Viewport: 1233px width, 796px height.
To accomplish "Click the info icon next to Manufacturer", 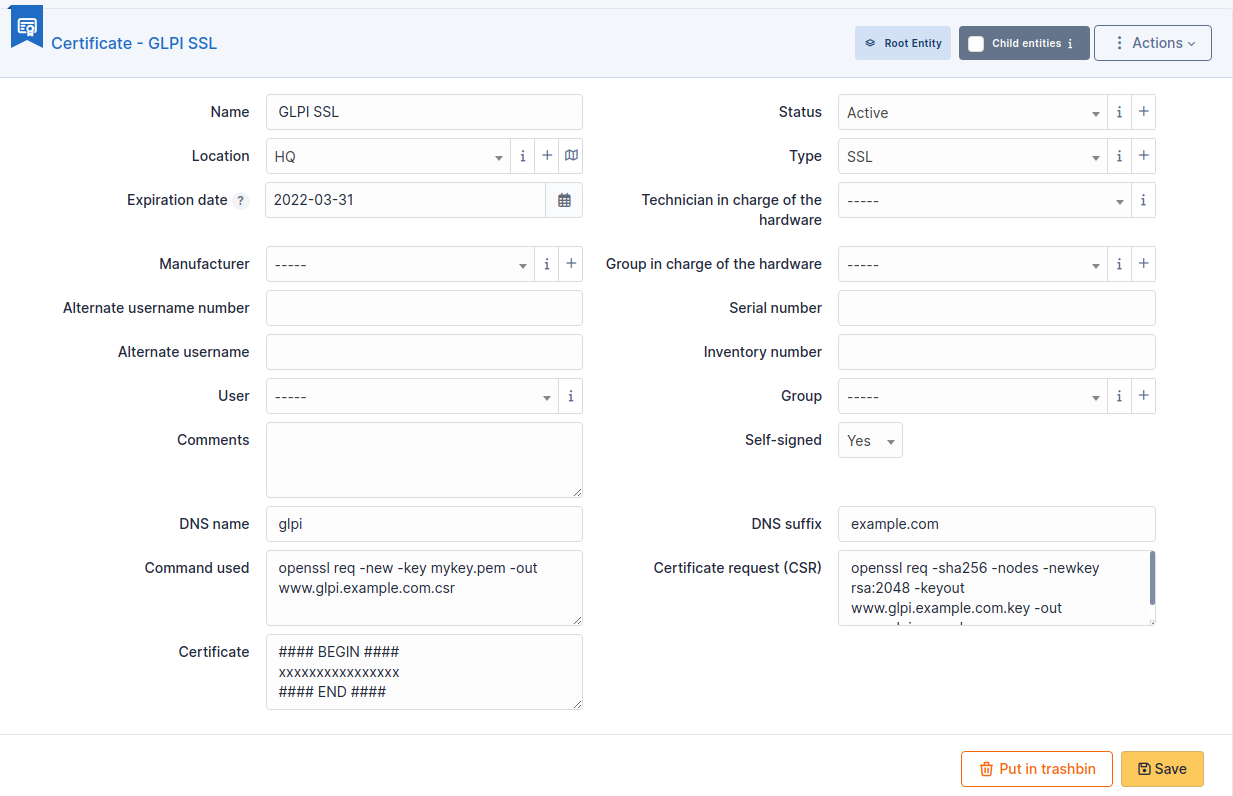I will [x=547, y=264].
